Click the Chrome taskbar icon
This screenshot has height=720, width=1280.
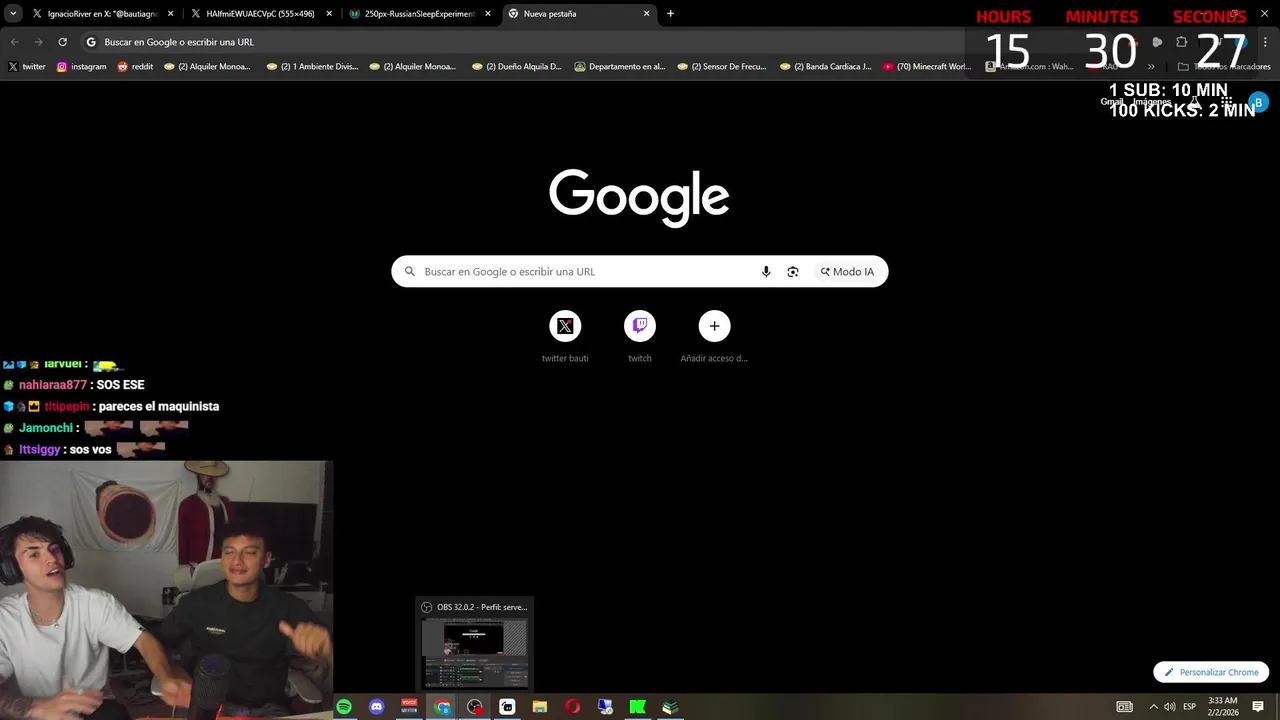442,707
